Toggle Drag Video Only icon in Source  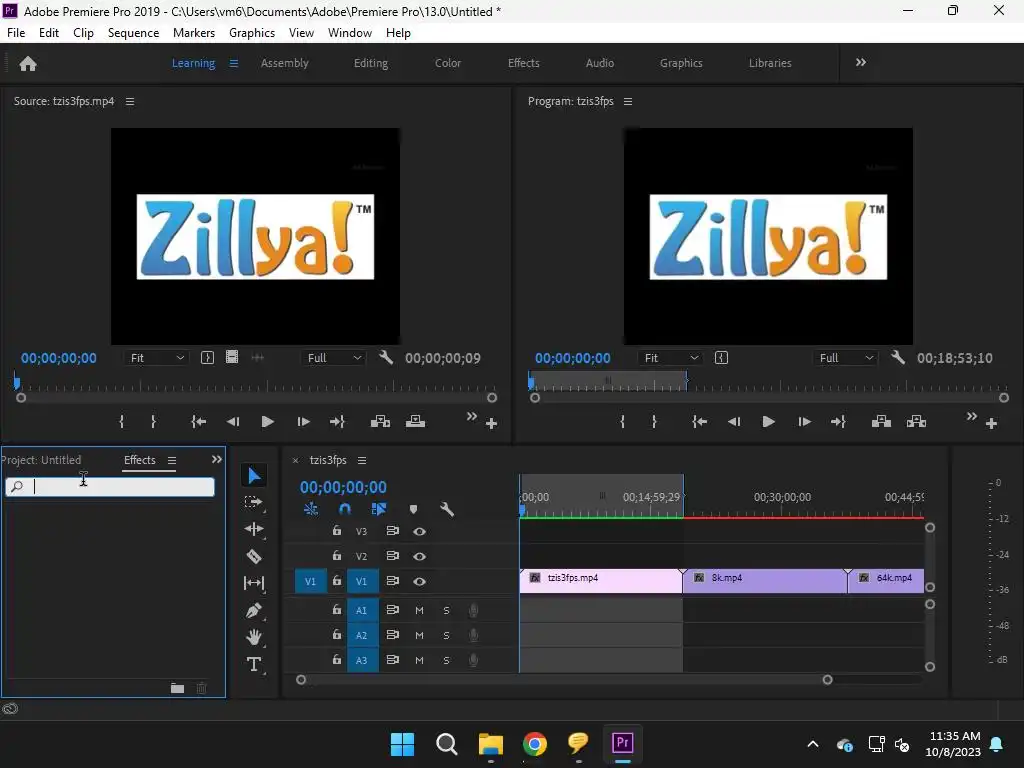(232, 357)
